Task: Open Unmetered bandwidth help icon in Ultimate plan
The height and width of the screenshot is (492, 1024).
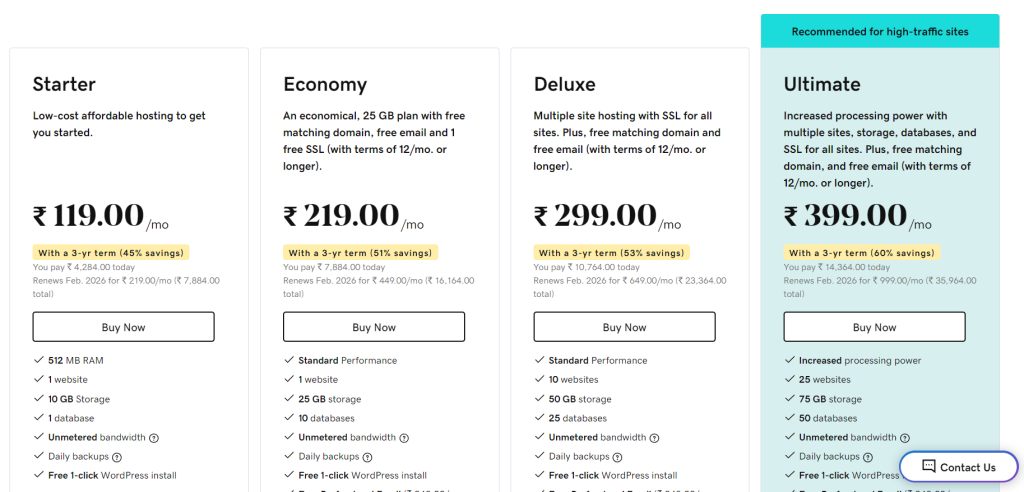Action: pos(904,438)
